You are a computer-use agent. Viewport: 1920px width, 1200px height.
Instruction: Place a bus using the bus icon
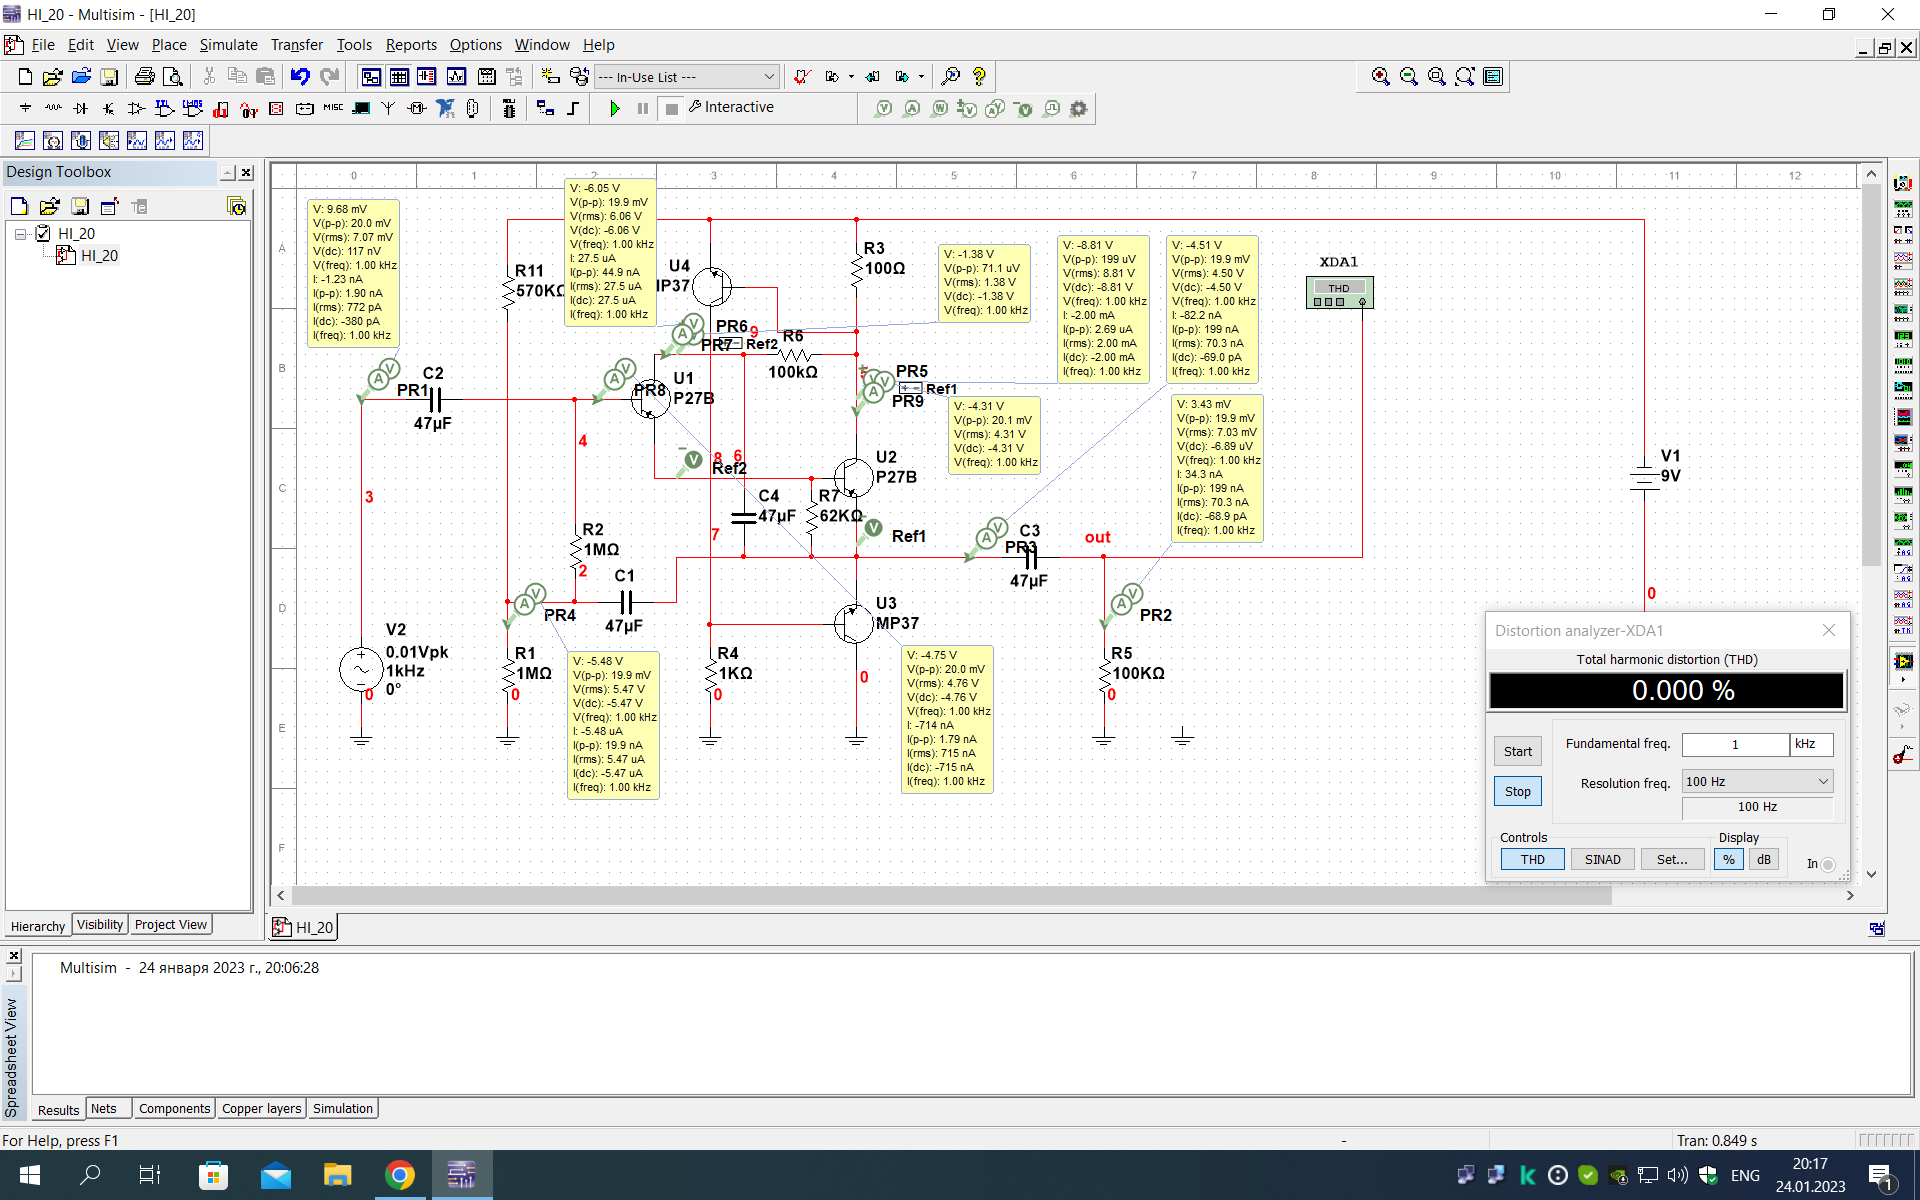(573, 108)
